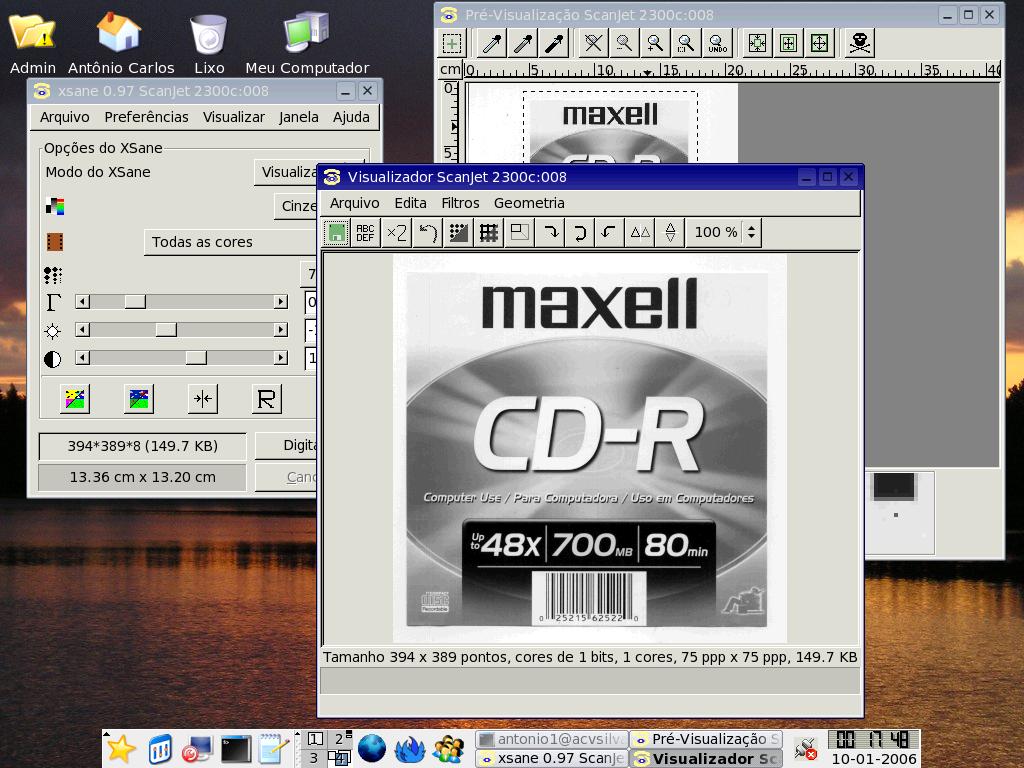1024x768 pixels.
Task: Click the scale image icon in Visualizador
Action: [x=520, y=232]
